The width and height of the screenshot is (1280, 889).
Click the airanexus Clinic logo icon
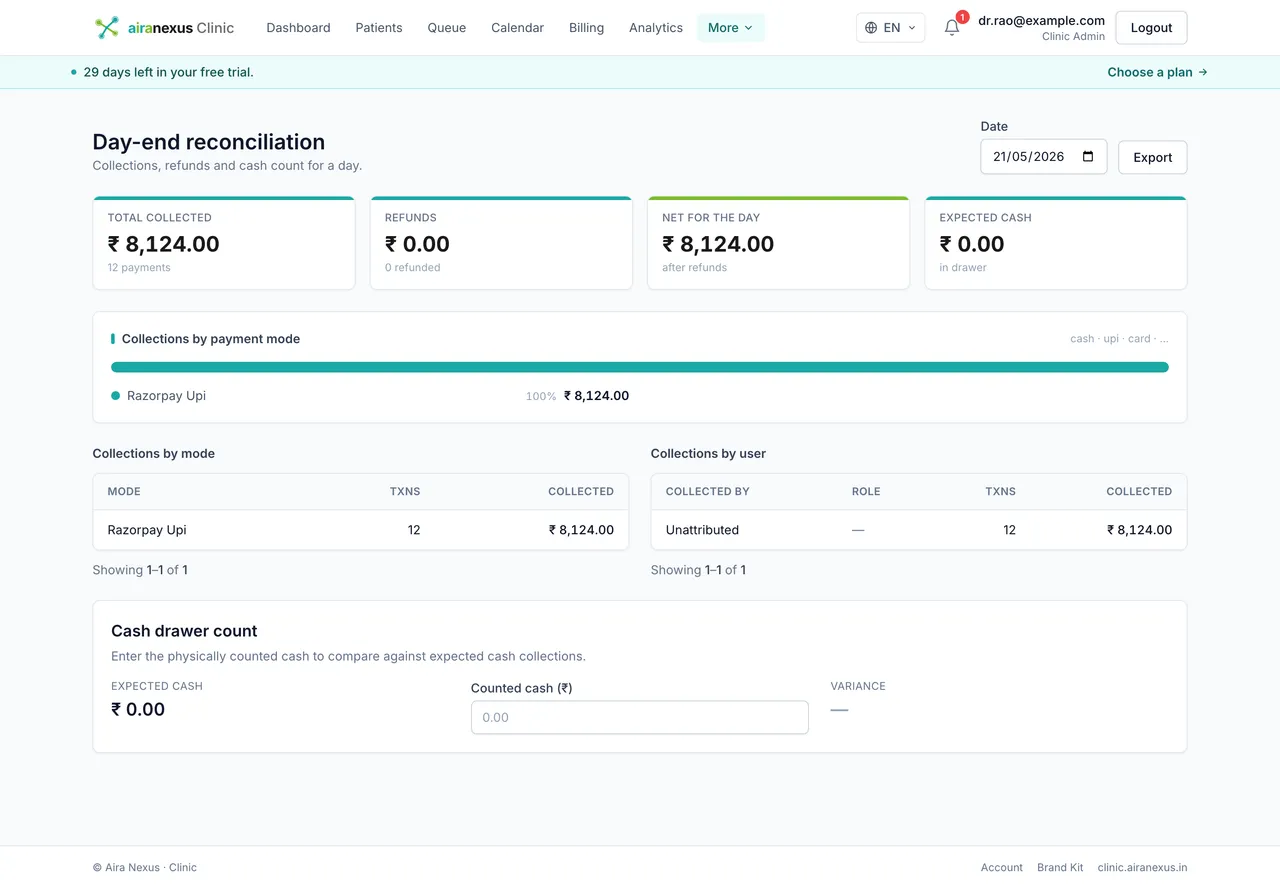coord(107,28)
